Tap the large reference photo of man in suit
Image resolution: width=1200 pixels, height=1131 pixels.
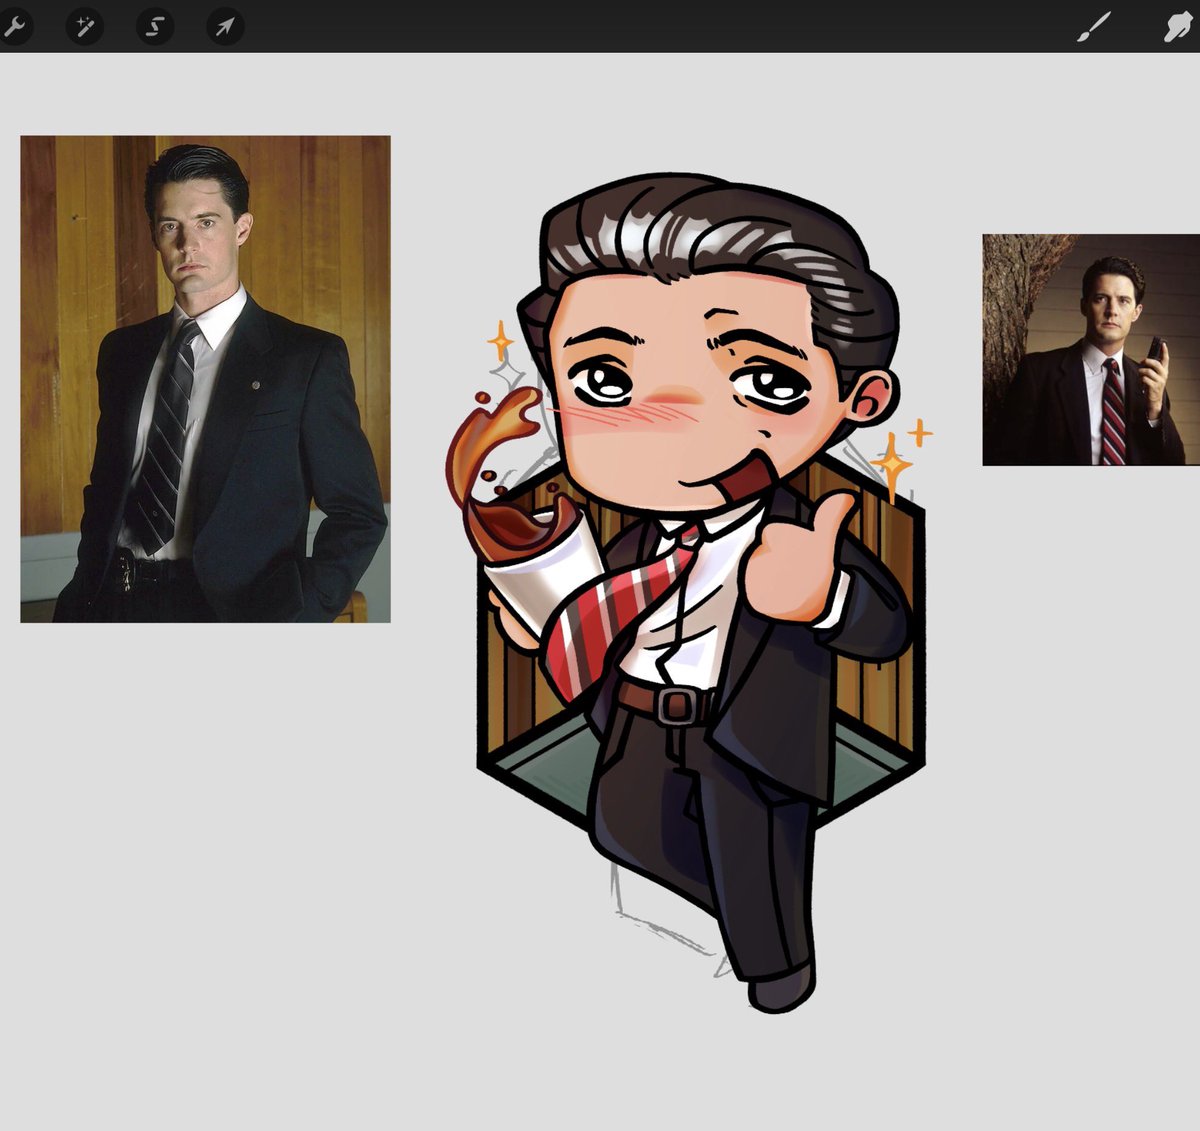point(205,379)
